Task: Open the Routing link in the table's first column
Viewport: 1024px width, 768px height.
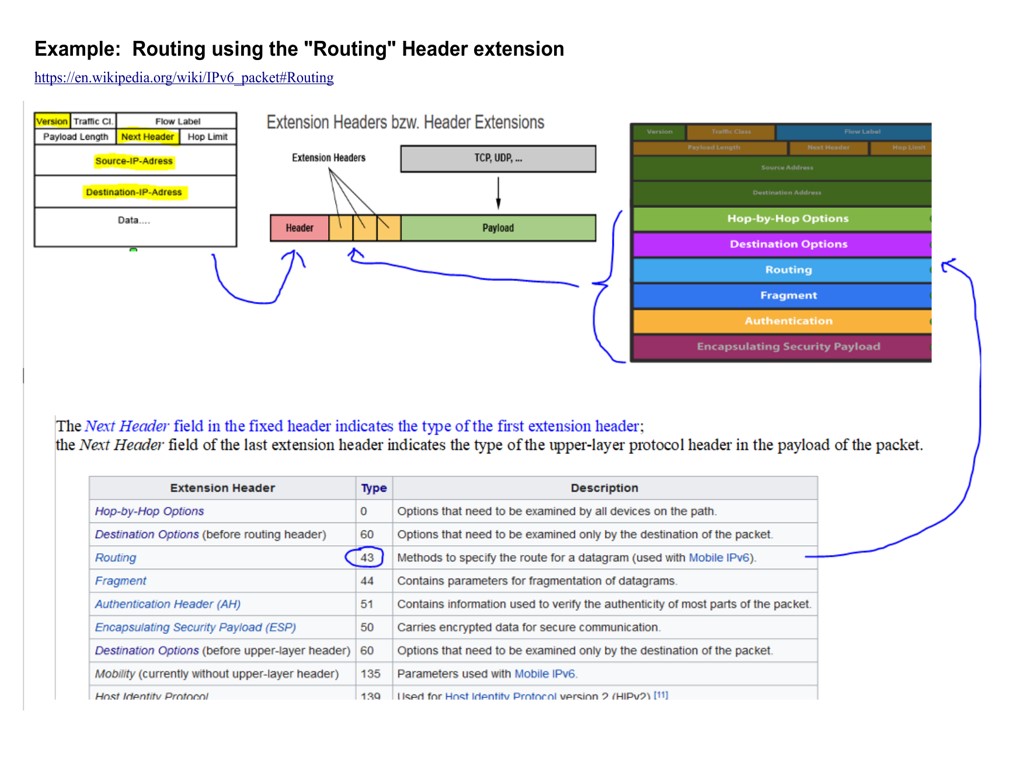Action: tap(115, 558)
